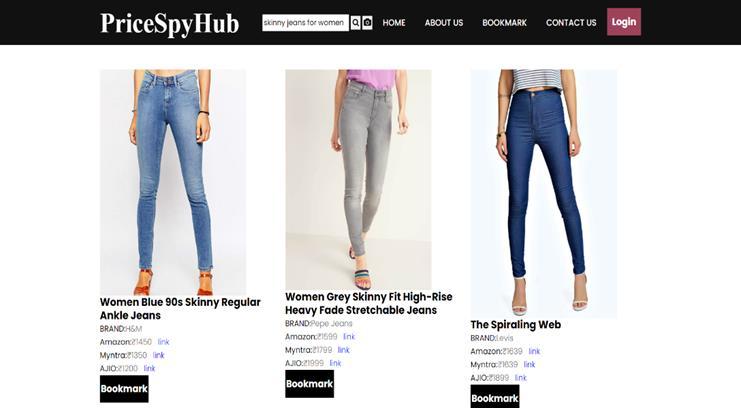Focus the skinny jeans search field
Screen dimensions: 741x408
(305, 23)
